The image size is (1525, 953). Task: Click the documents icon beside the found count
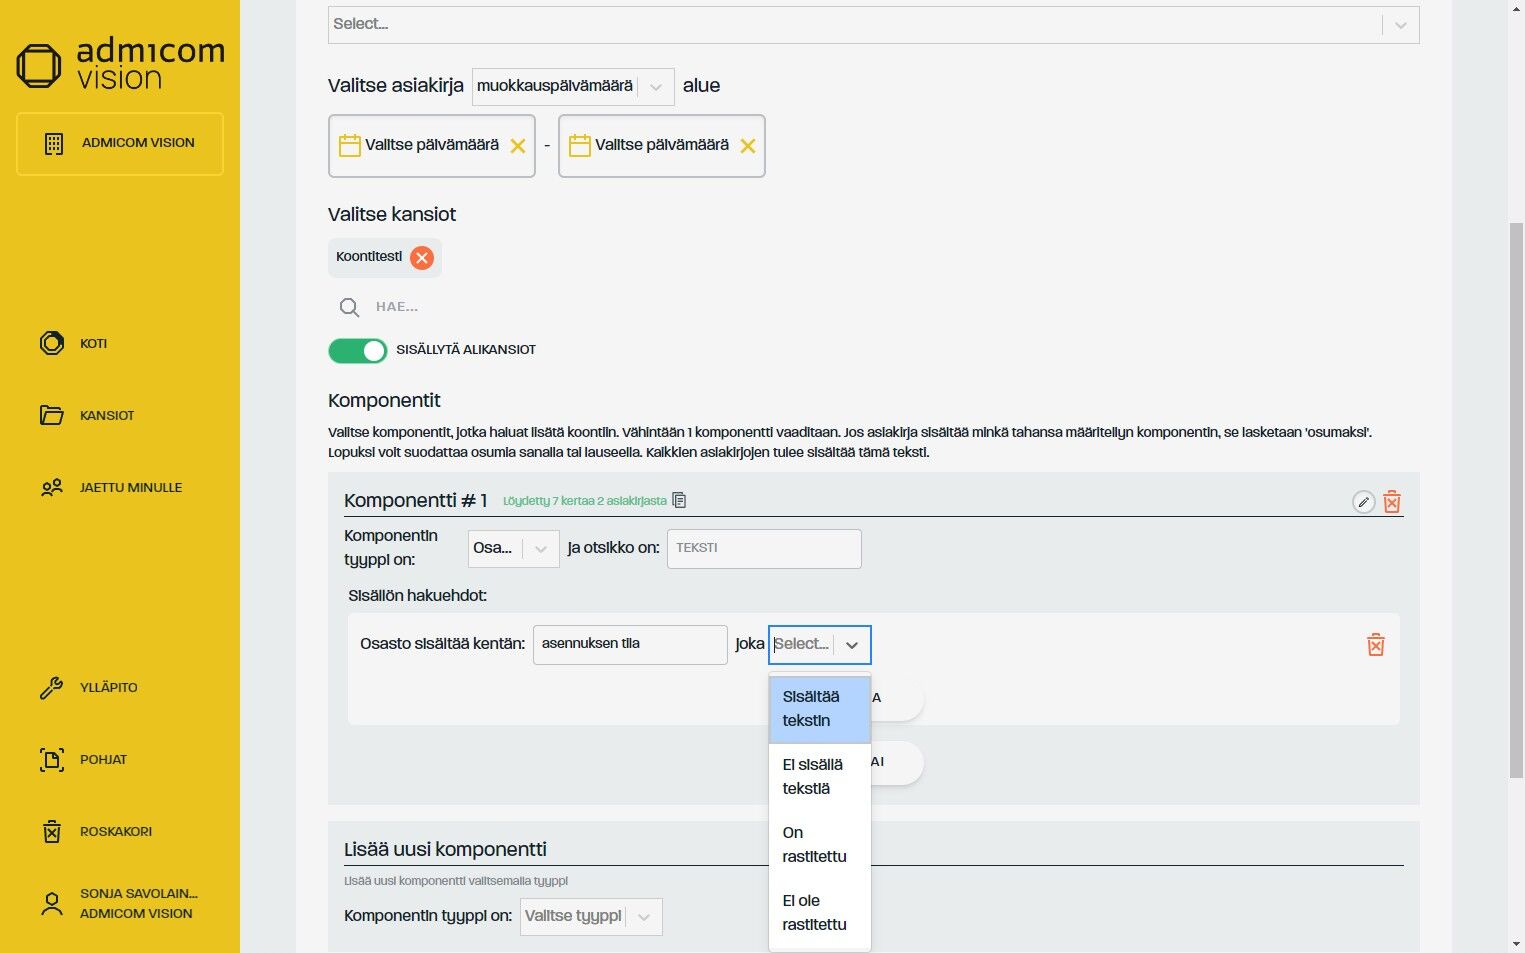pyautogui.click(x=680, y=500)
